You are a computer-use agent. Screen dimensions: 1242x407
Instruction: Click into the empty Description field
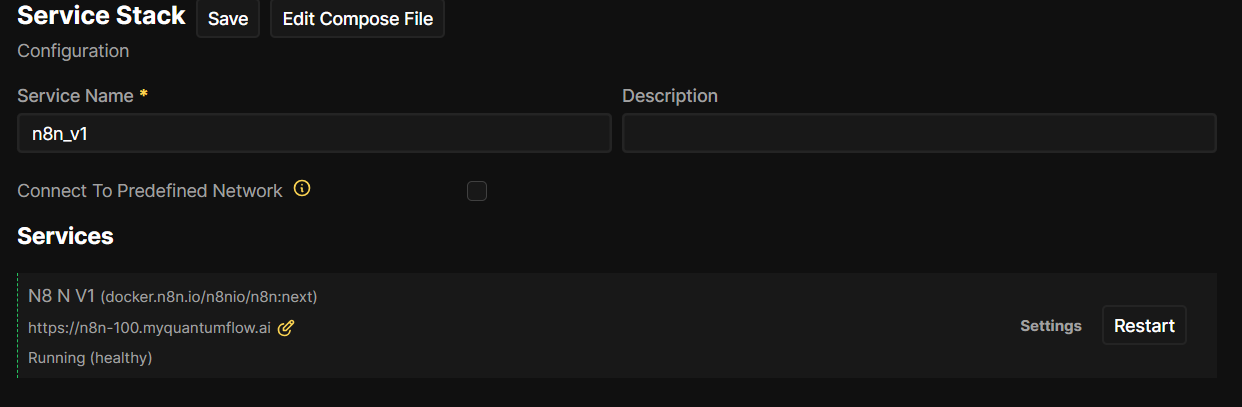click(x=918, y=133)
